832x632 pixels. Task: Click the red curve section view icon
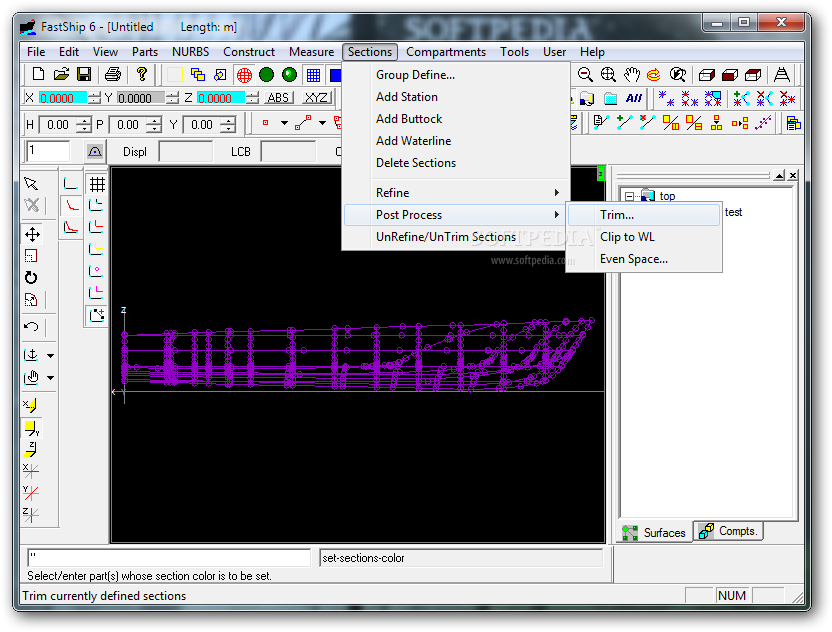(71, 205)
